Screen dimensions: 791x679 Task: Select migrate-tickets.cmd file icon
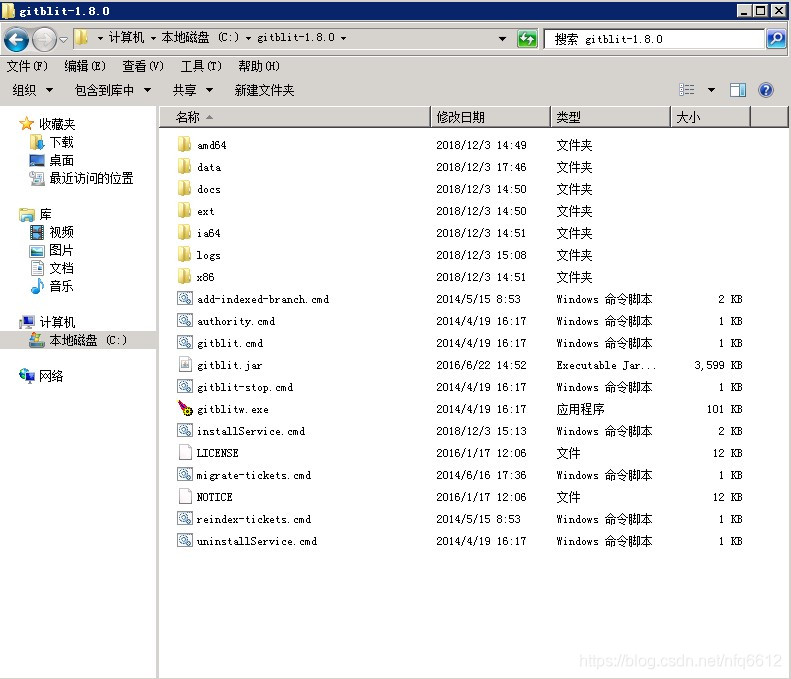pyautogui.click(x=185, y=474)
